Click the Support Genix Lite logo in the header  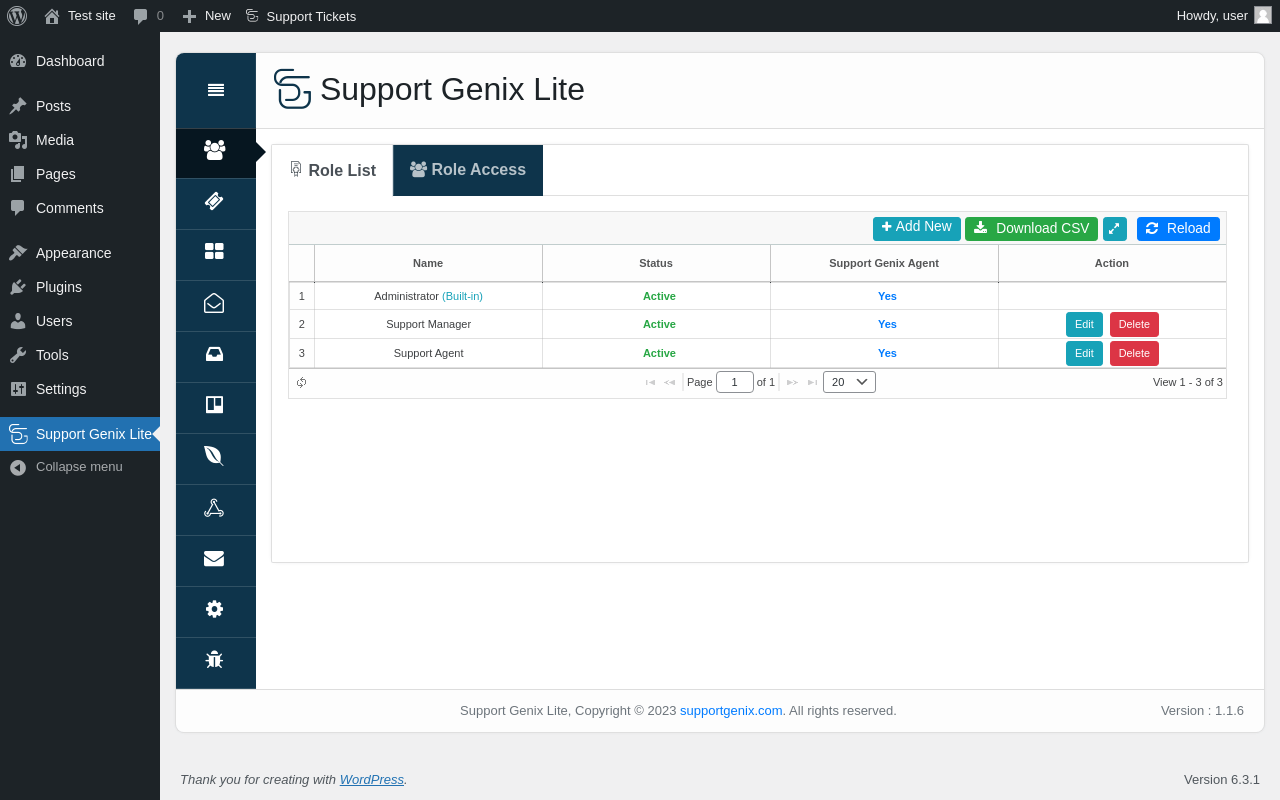(x=292, y=89)
